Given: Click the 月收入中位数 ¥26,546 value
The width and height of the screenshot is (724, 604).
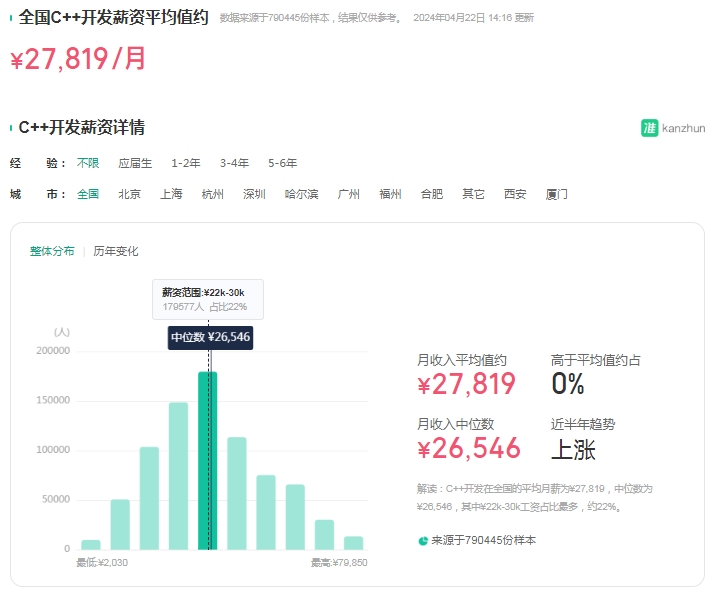Looking at the screenshot, I should tap(469, 448).
